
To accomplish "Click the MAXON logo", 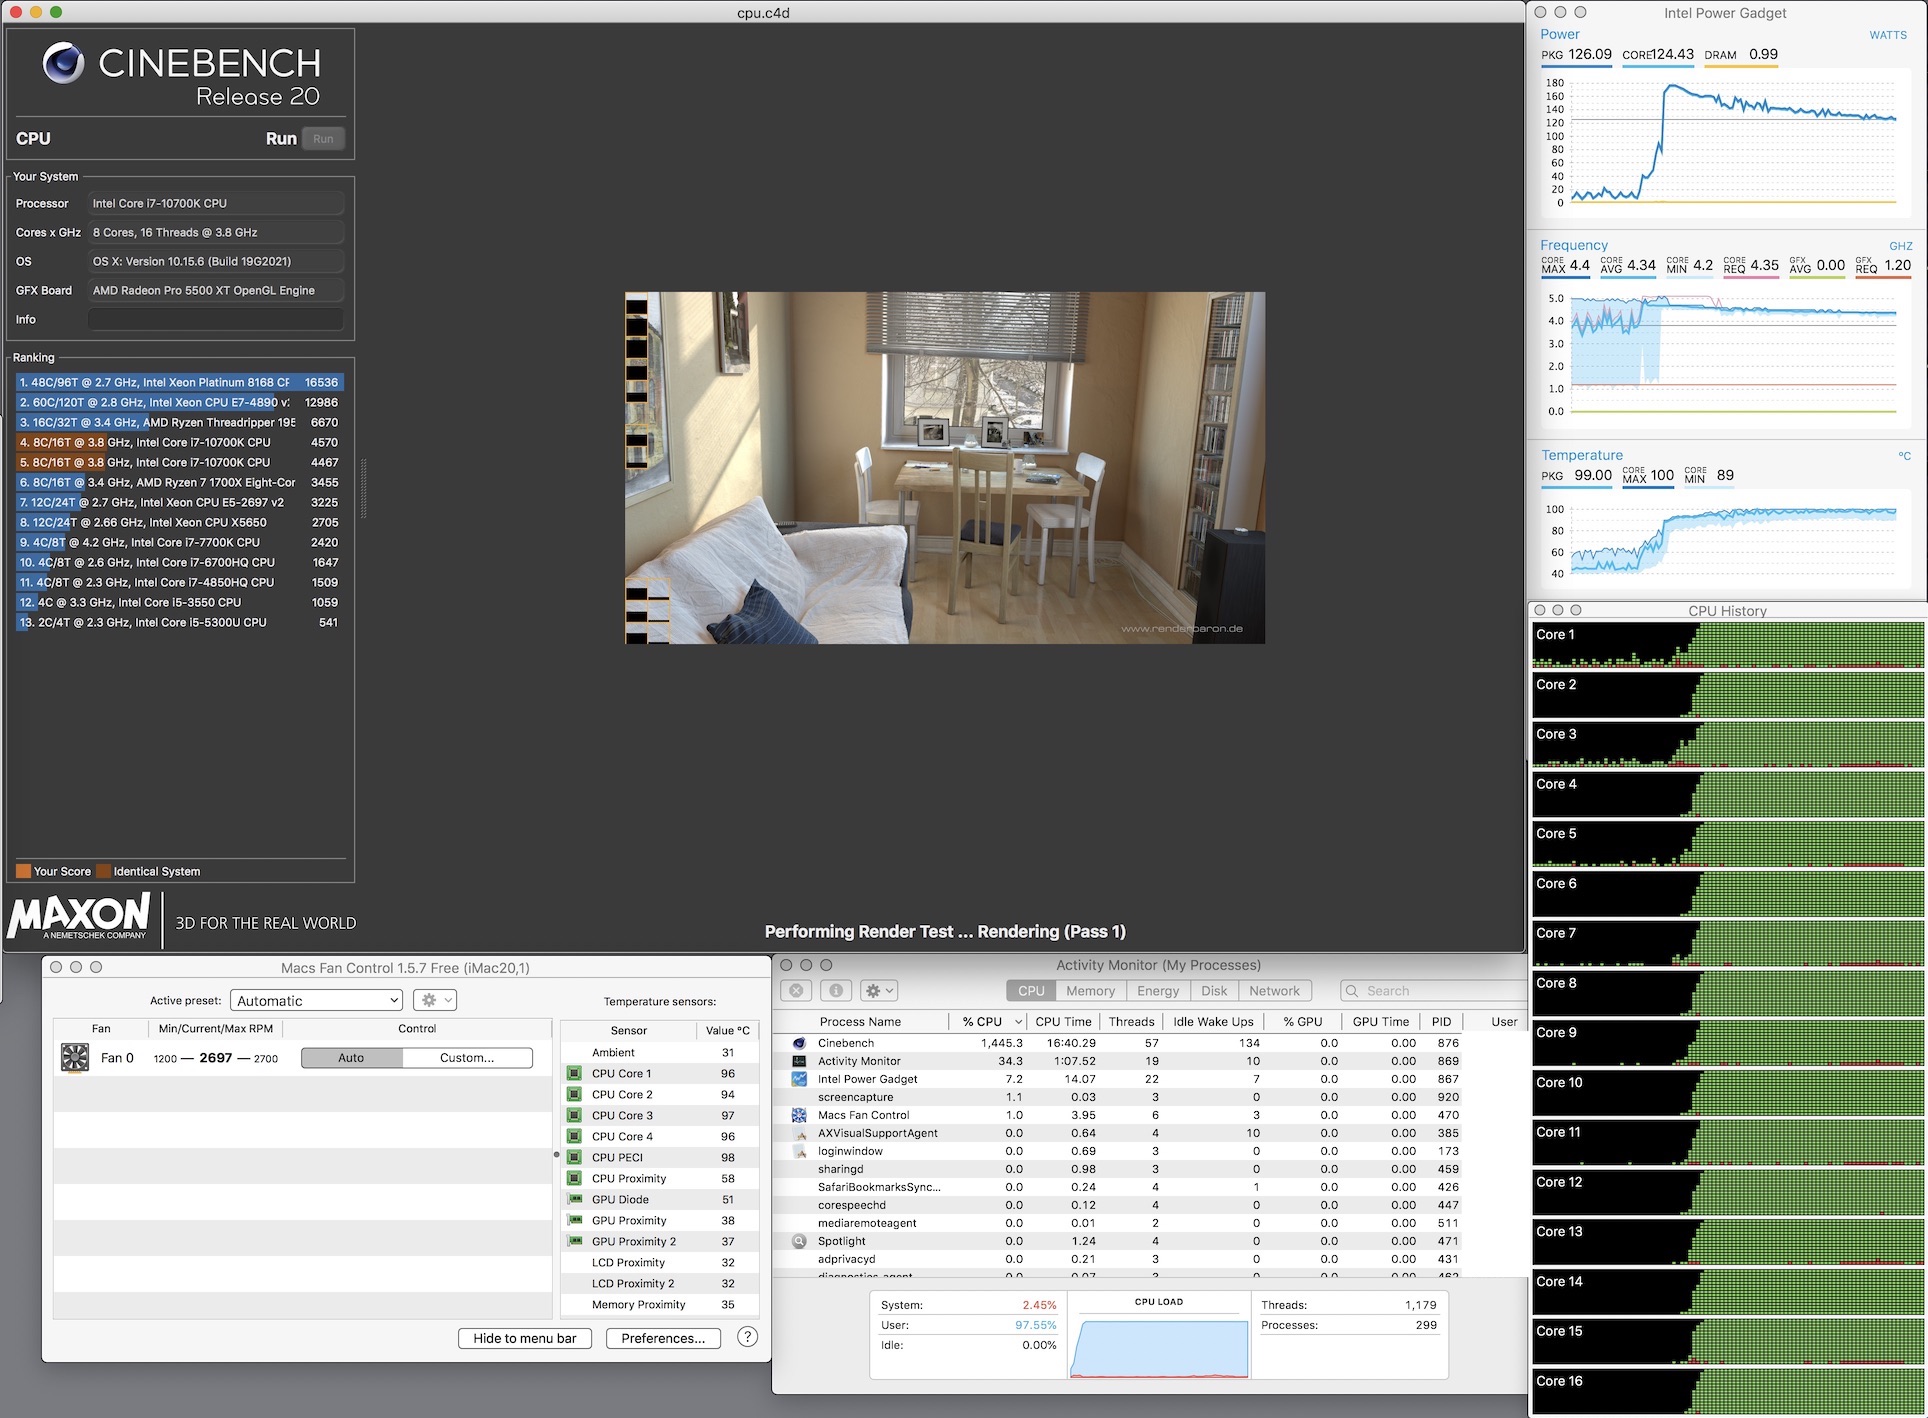I will 80,916.
